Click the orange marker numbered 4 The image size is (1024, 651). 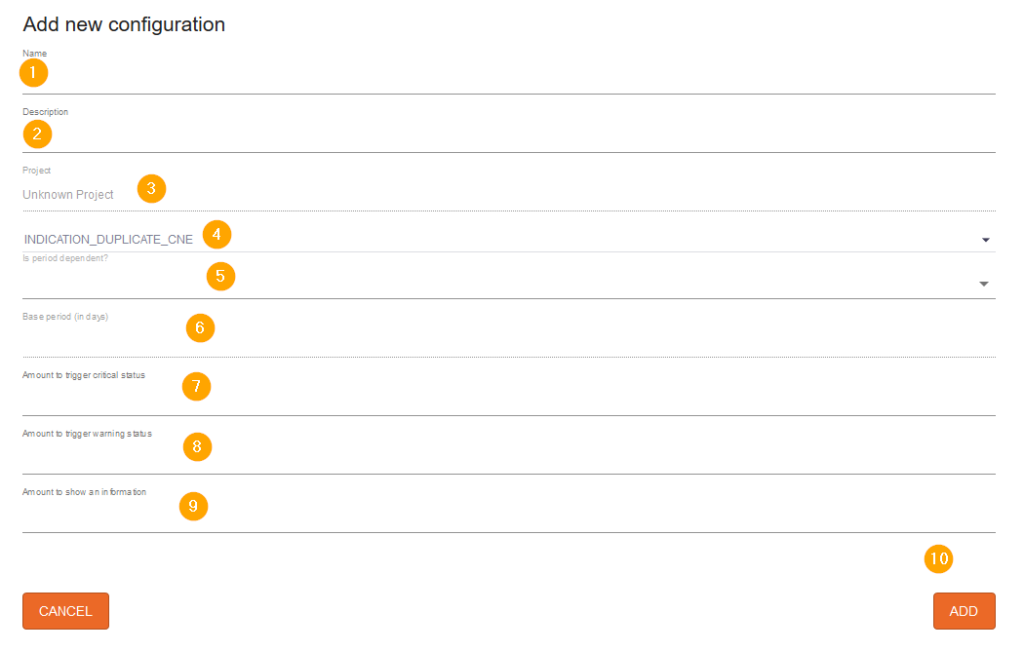[217, 234]
